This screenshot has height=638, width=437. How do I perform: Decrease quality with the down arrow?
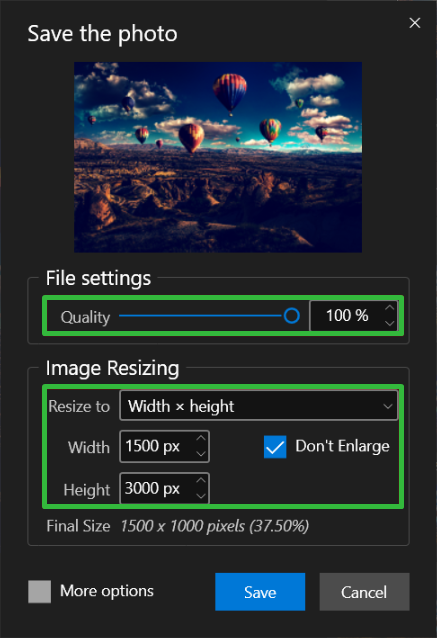click(390, 323)
